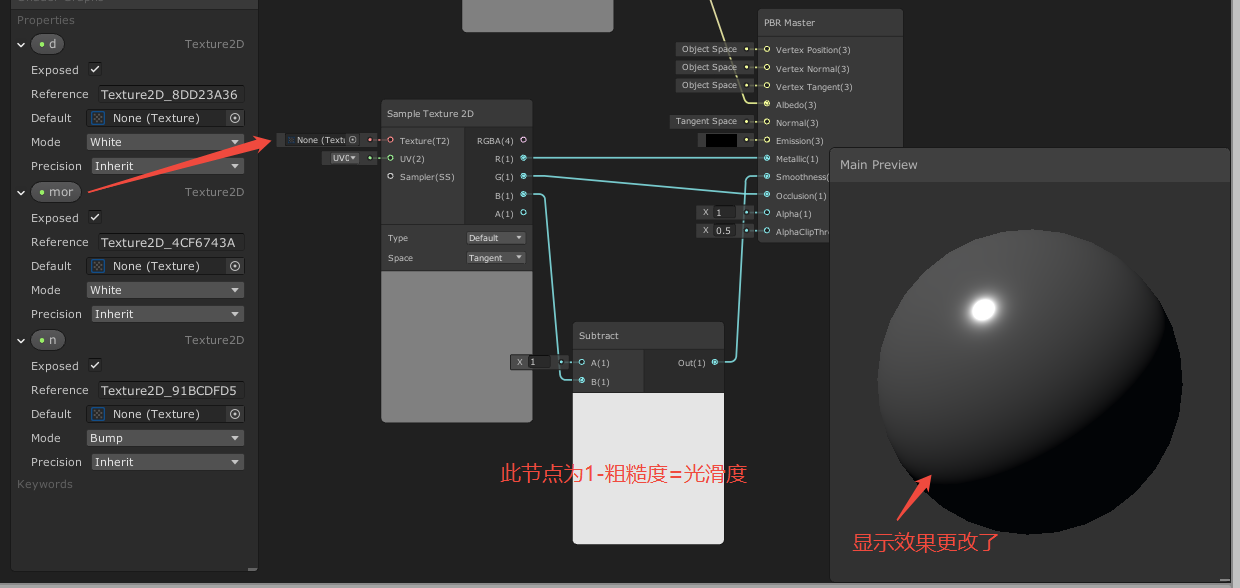Click the RGBA(4) output port
Screen dimensions: 1240x588
pyautogui.click(x=523, y=140)
